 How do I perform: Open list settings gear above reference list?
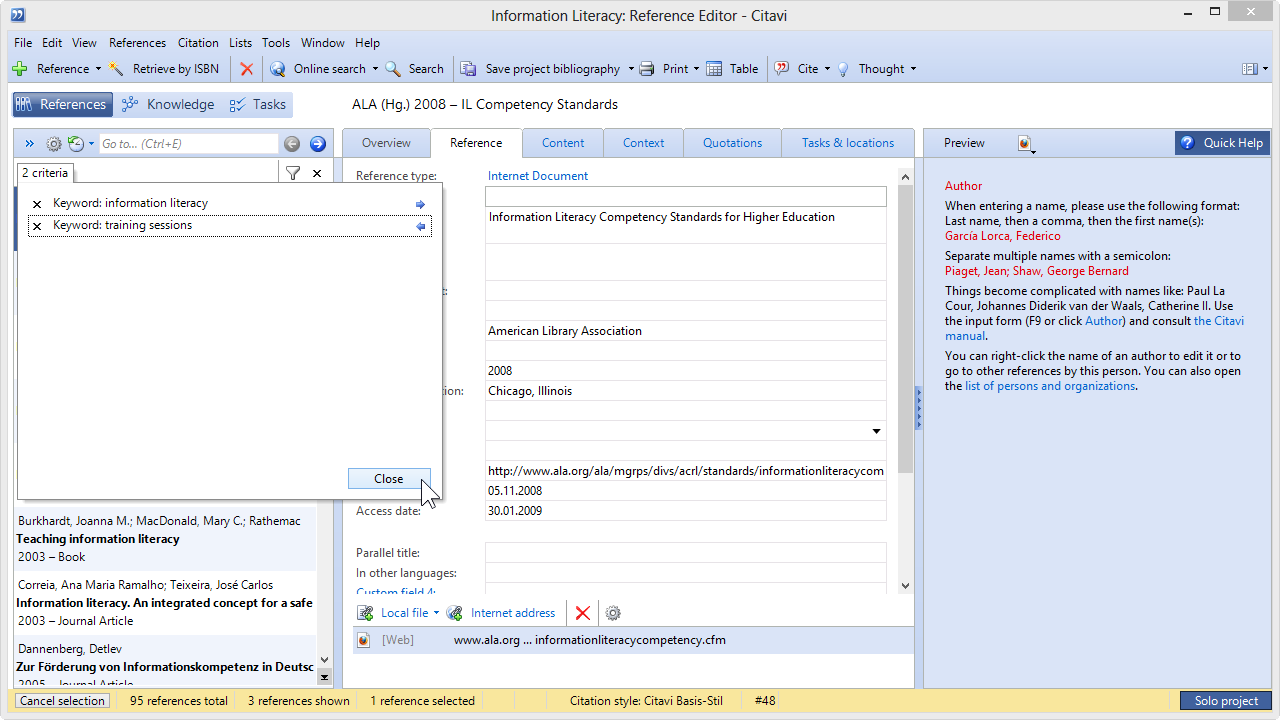tap(54, 144)
